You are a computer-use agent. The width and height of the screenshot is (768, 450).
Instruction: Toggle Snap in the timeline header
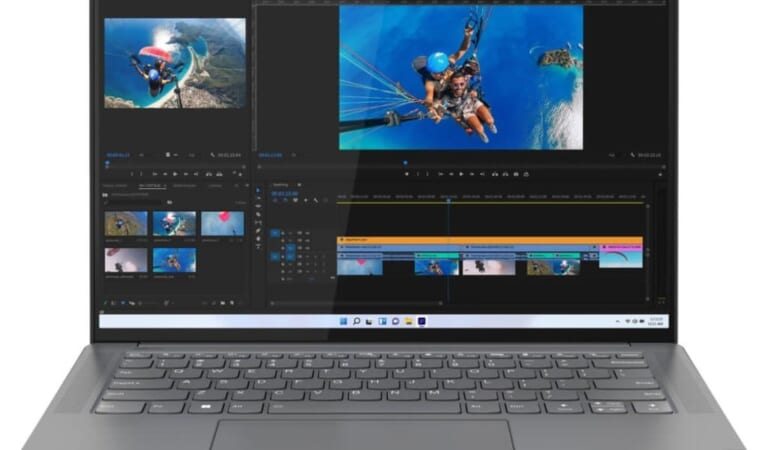pyautogui.click(x=285, y=200)
